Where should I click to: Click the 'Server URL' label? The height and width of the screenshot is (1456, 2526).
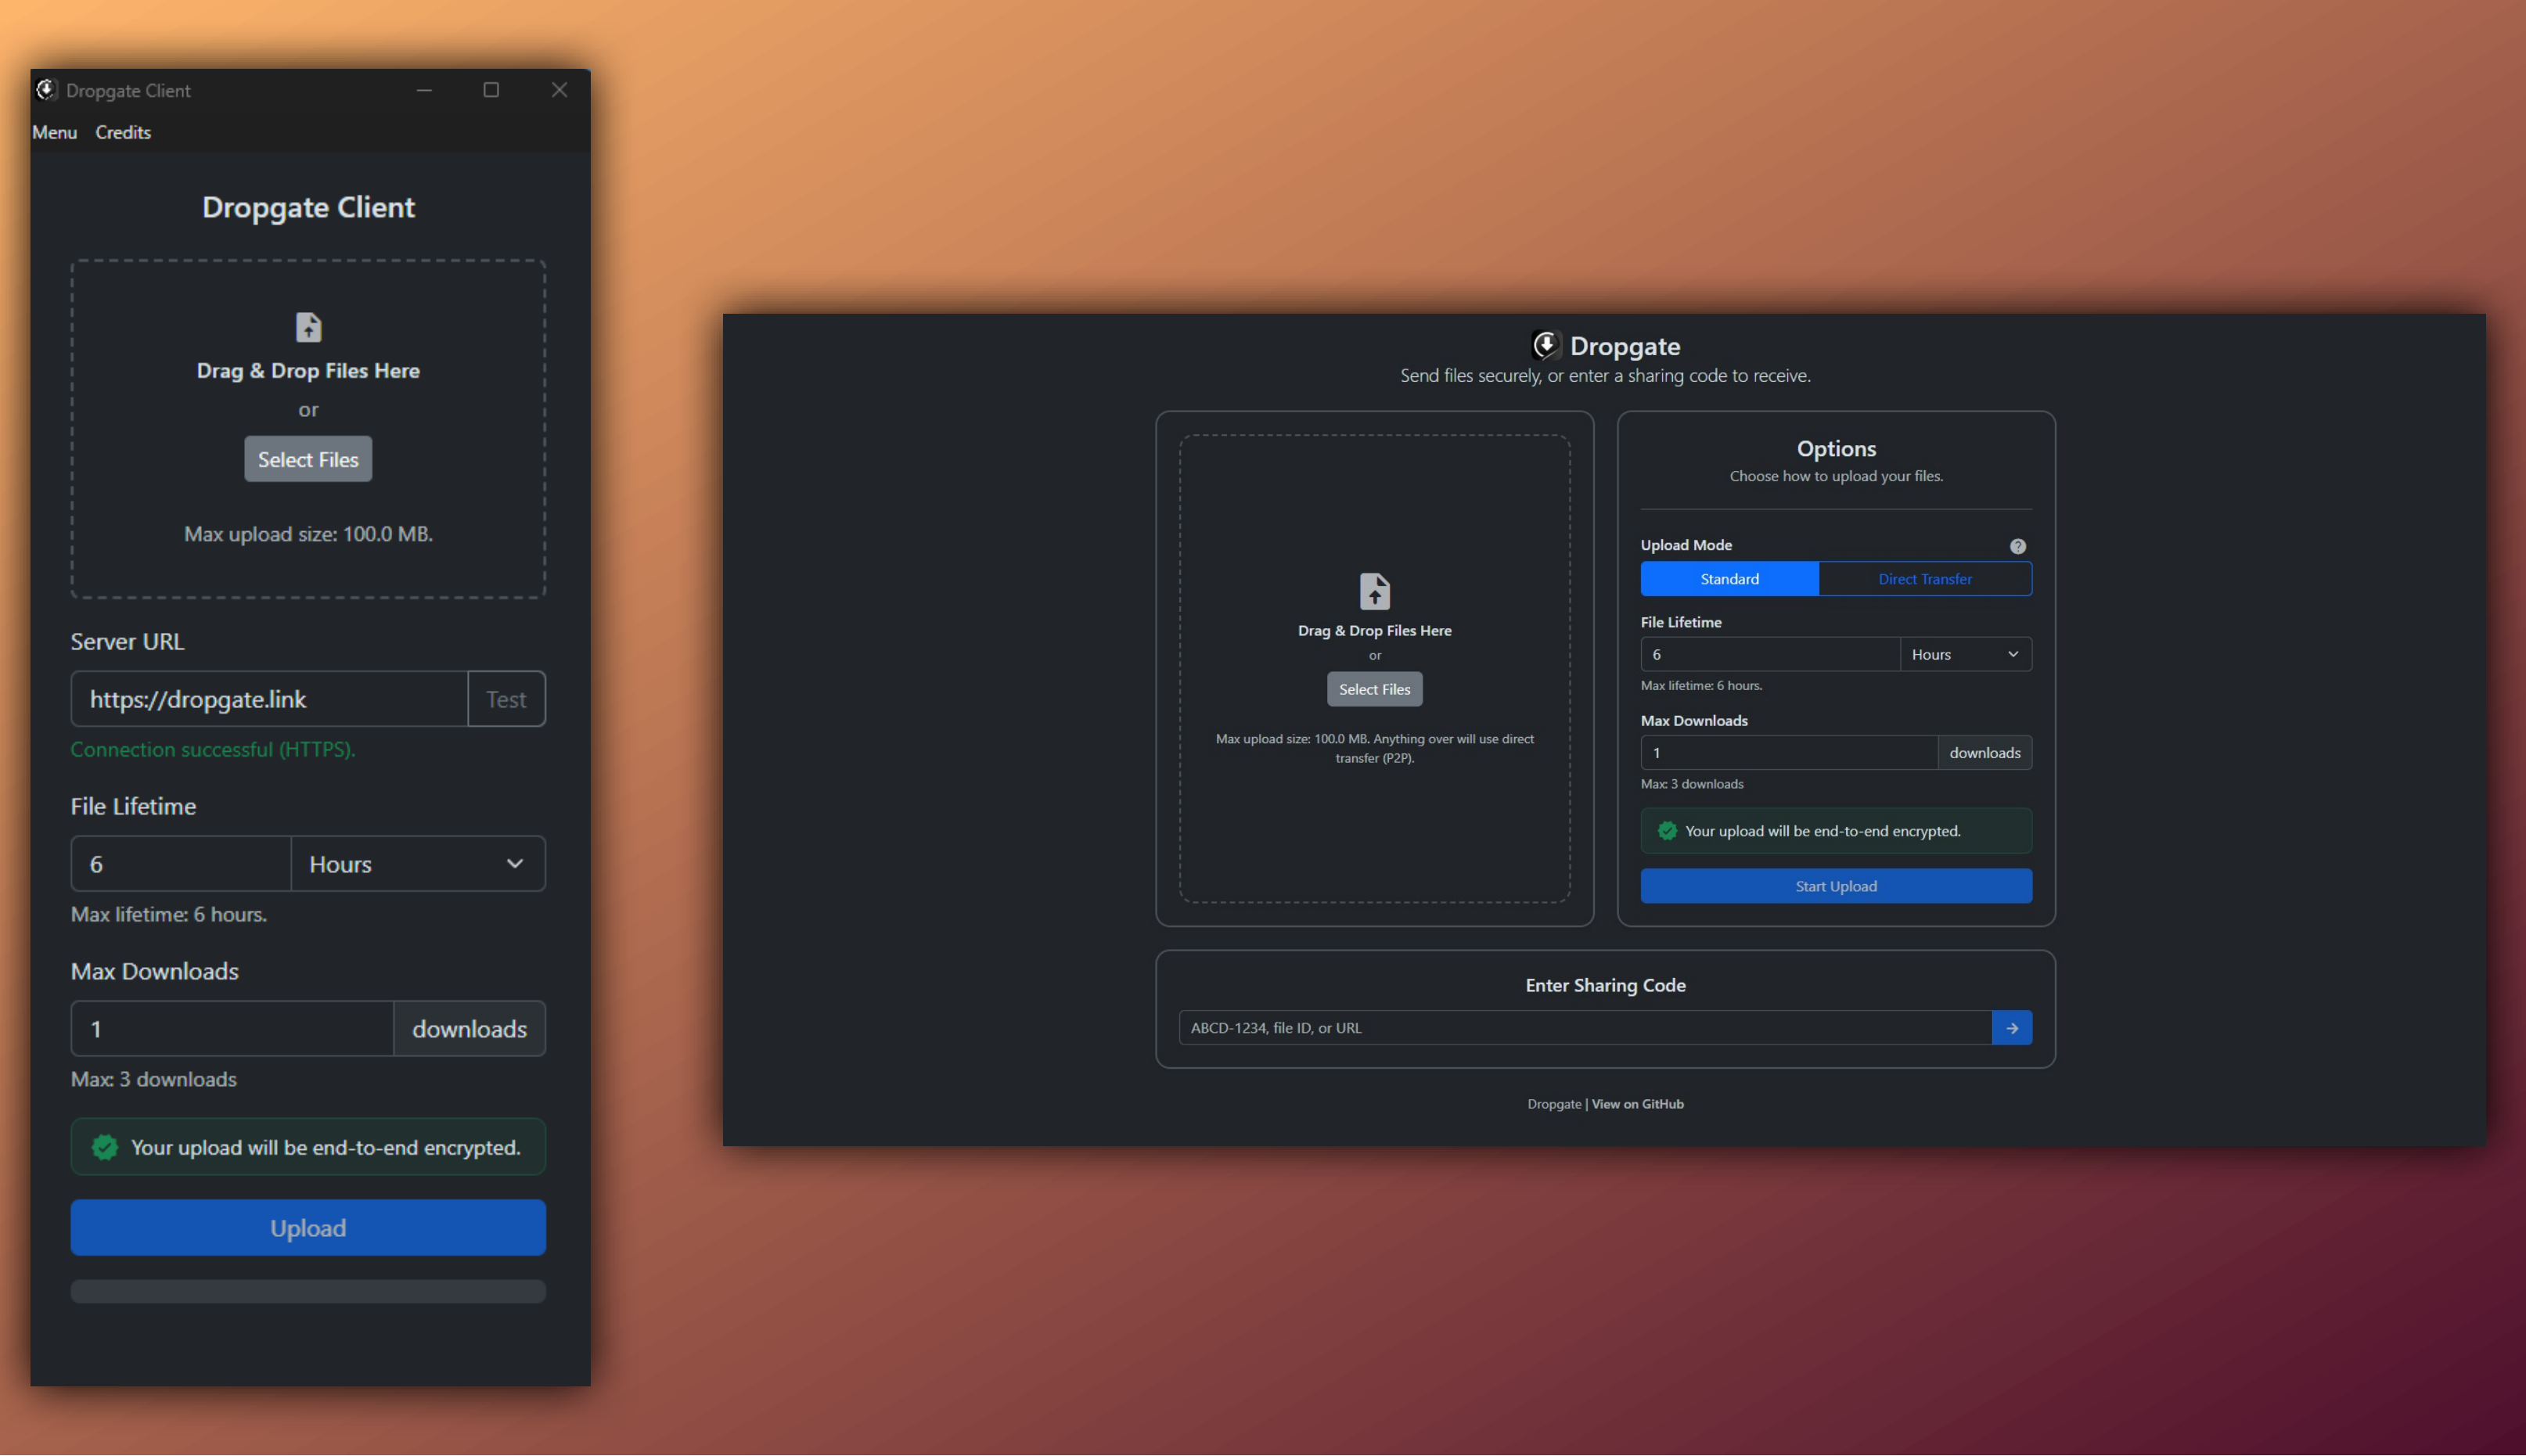coord(127,642)
